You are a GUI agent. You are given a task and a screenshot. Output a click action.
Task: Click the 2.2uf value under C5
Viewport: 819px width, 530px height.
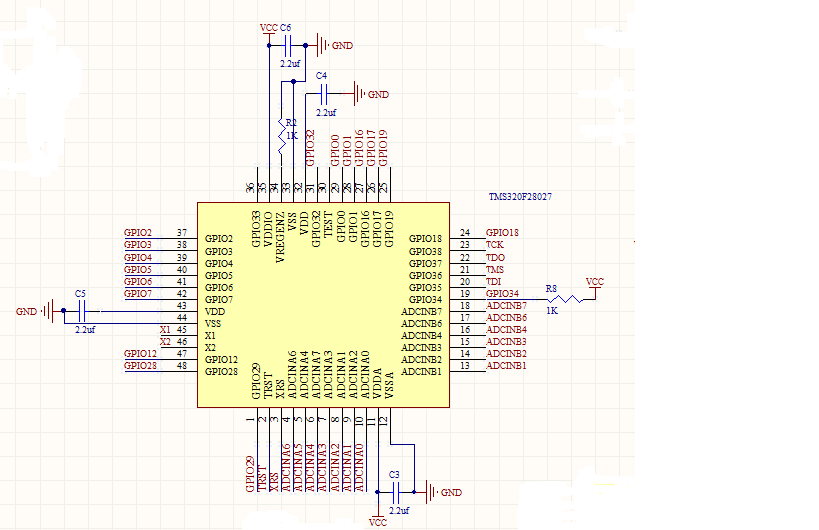point(85,330)
